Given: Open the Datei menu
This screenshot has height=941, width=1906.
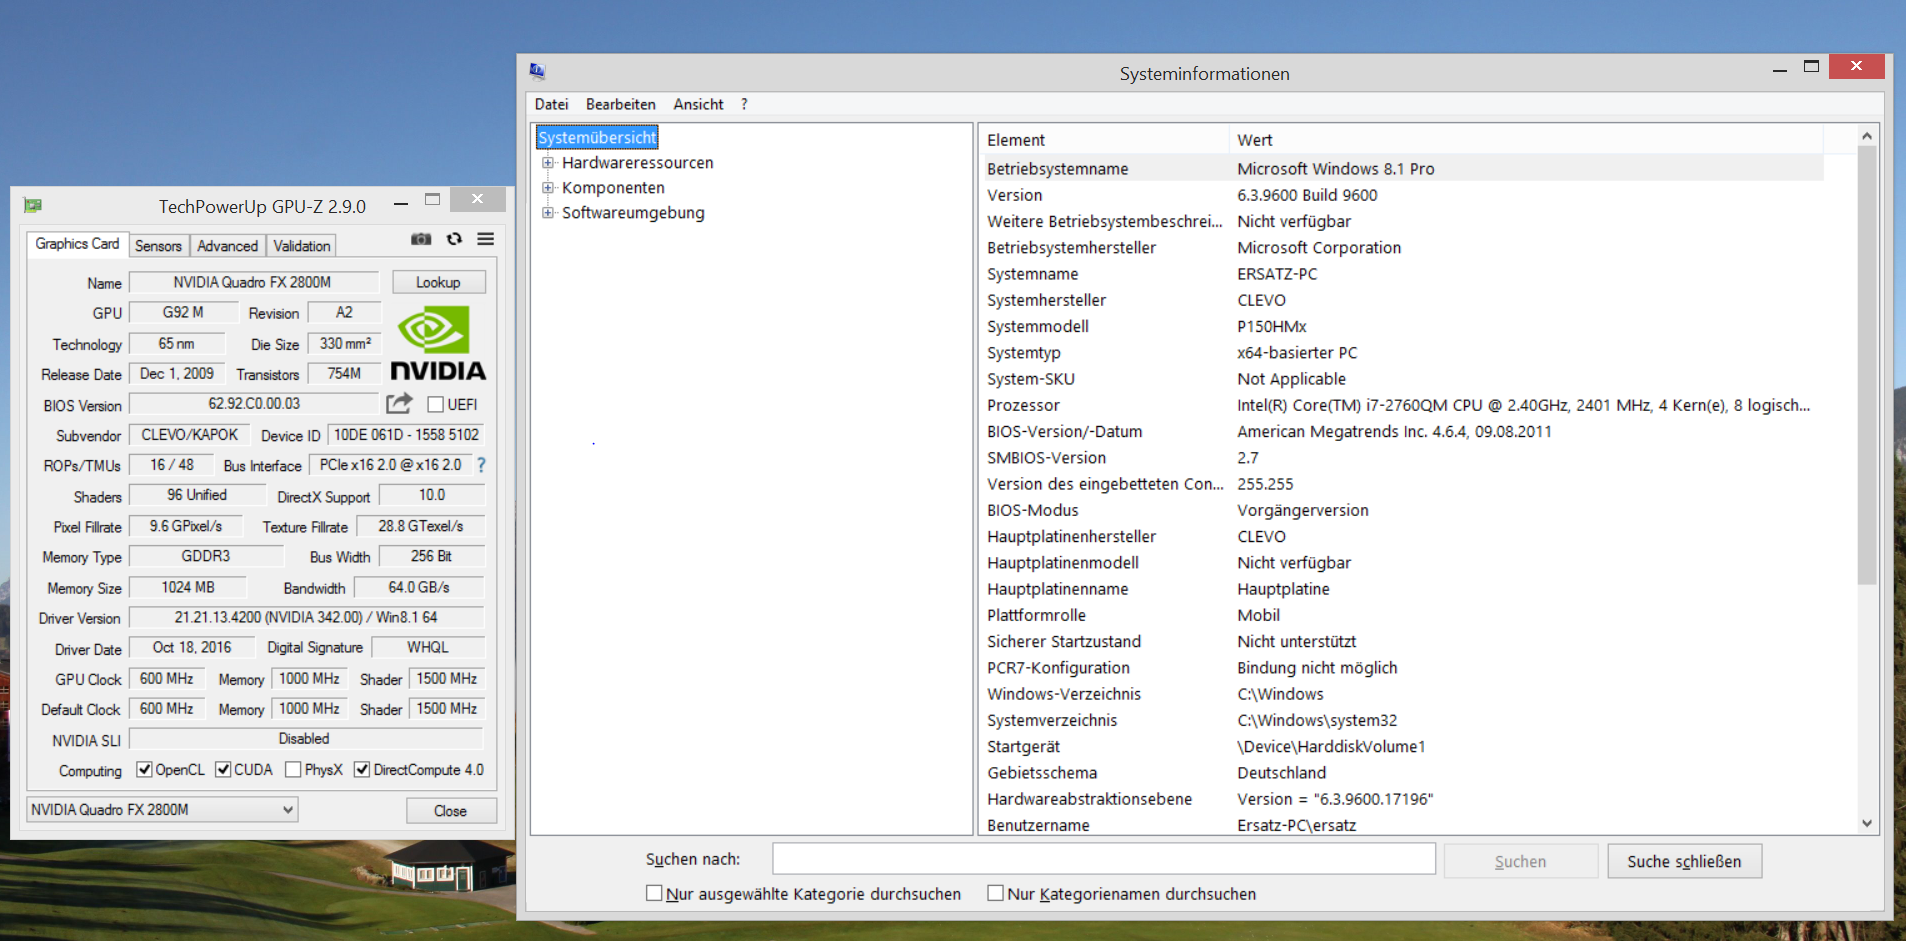Looking at the screenshot, I should tap(551, 104).
